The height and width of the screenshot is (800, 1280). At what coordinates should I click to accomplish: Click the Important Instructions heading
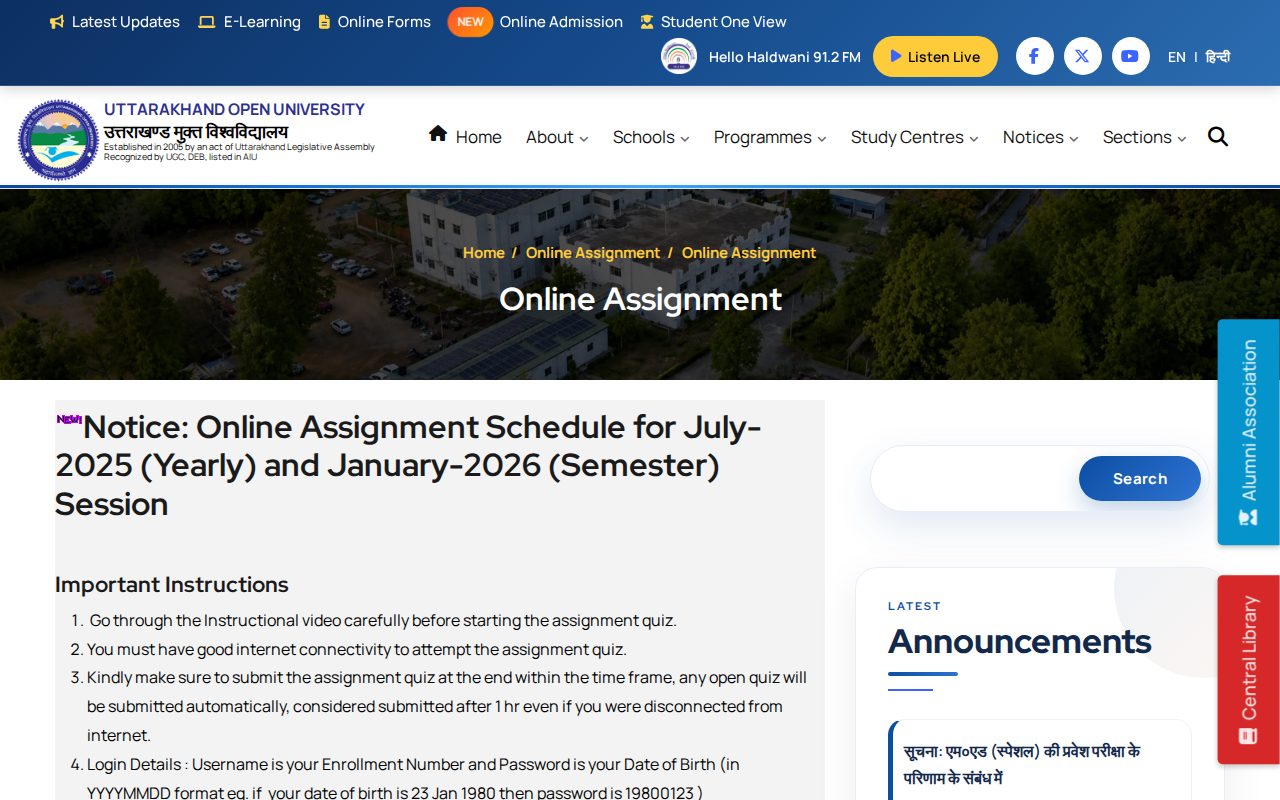172,585
